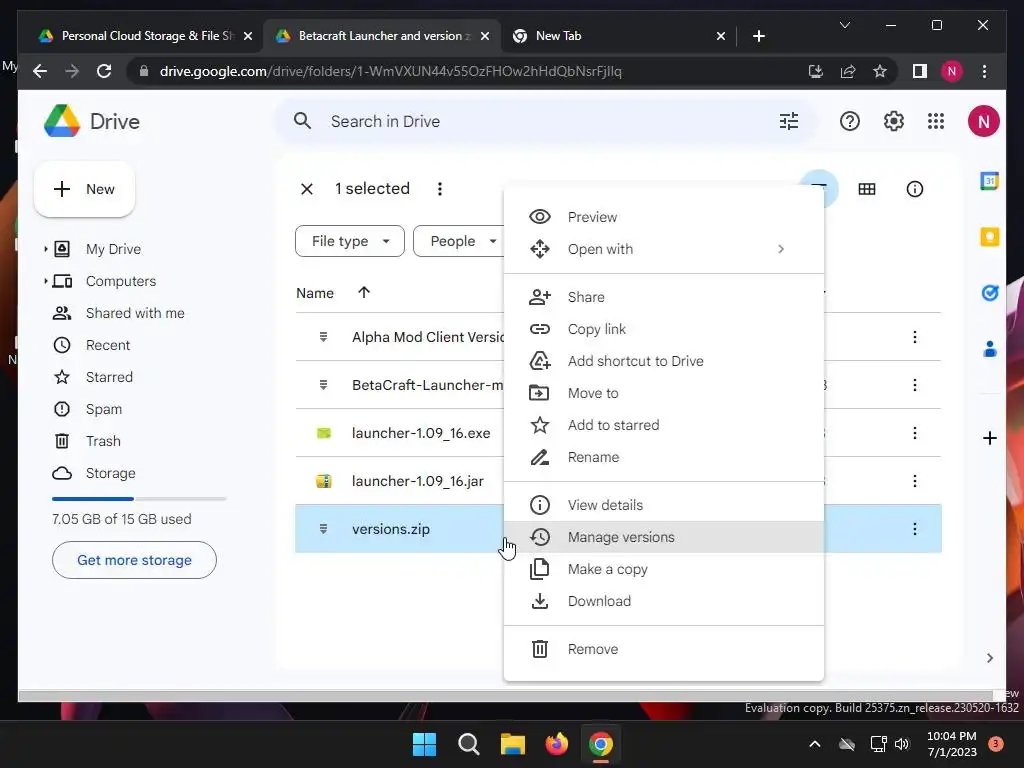Open the Windows Start menu
The image size is (1024, 768).
click(x=424, y=743)
